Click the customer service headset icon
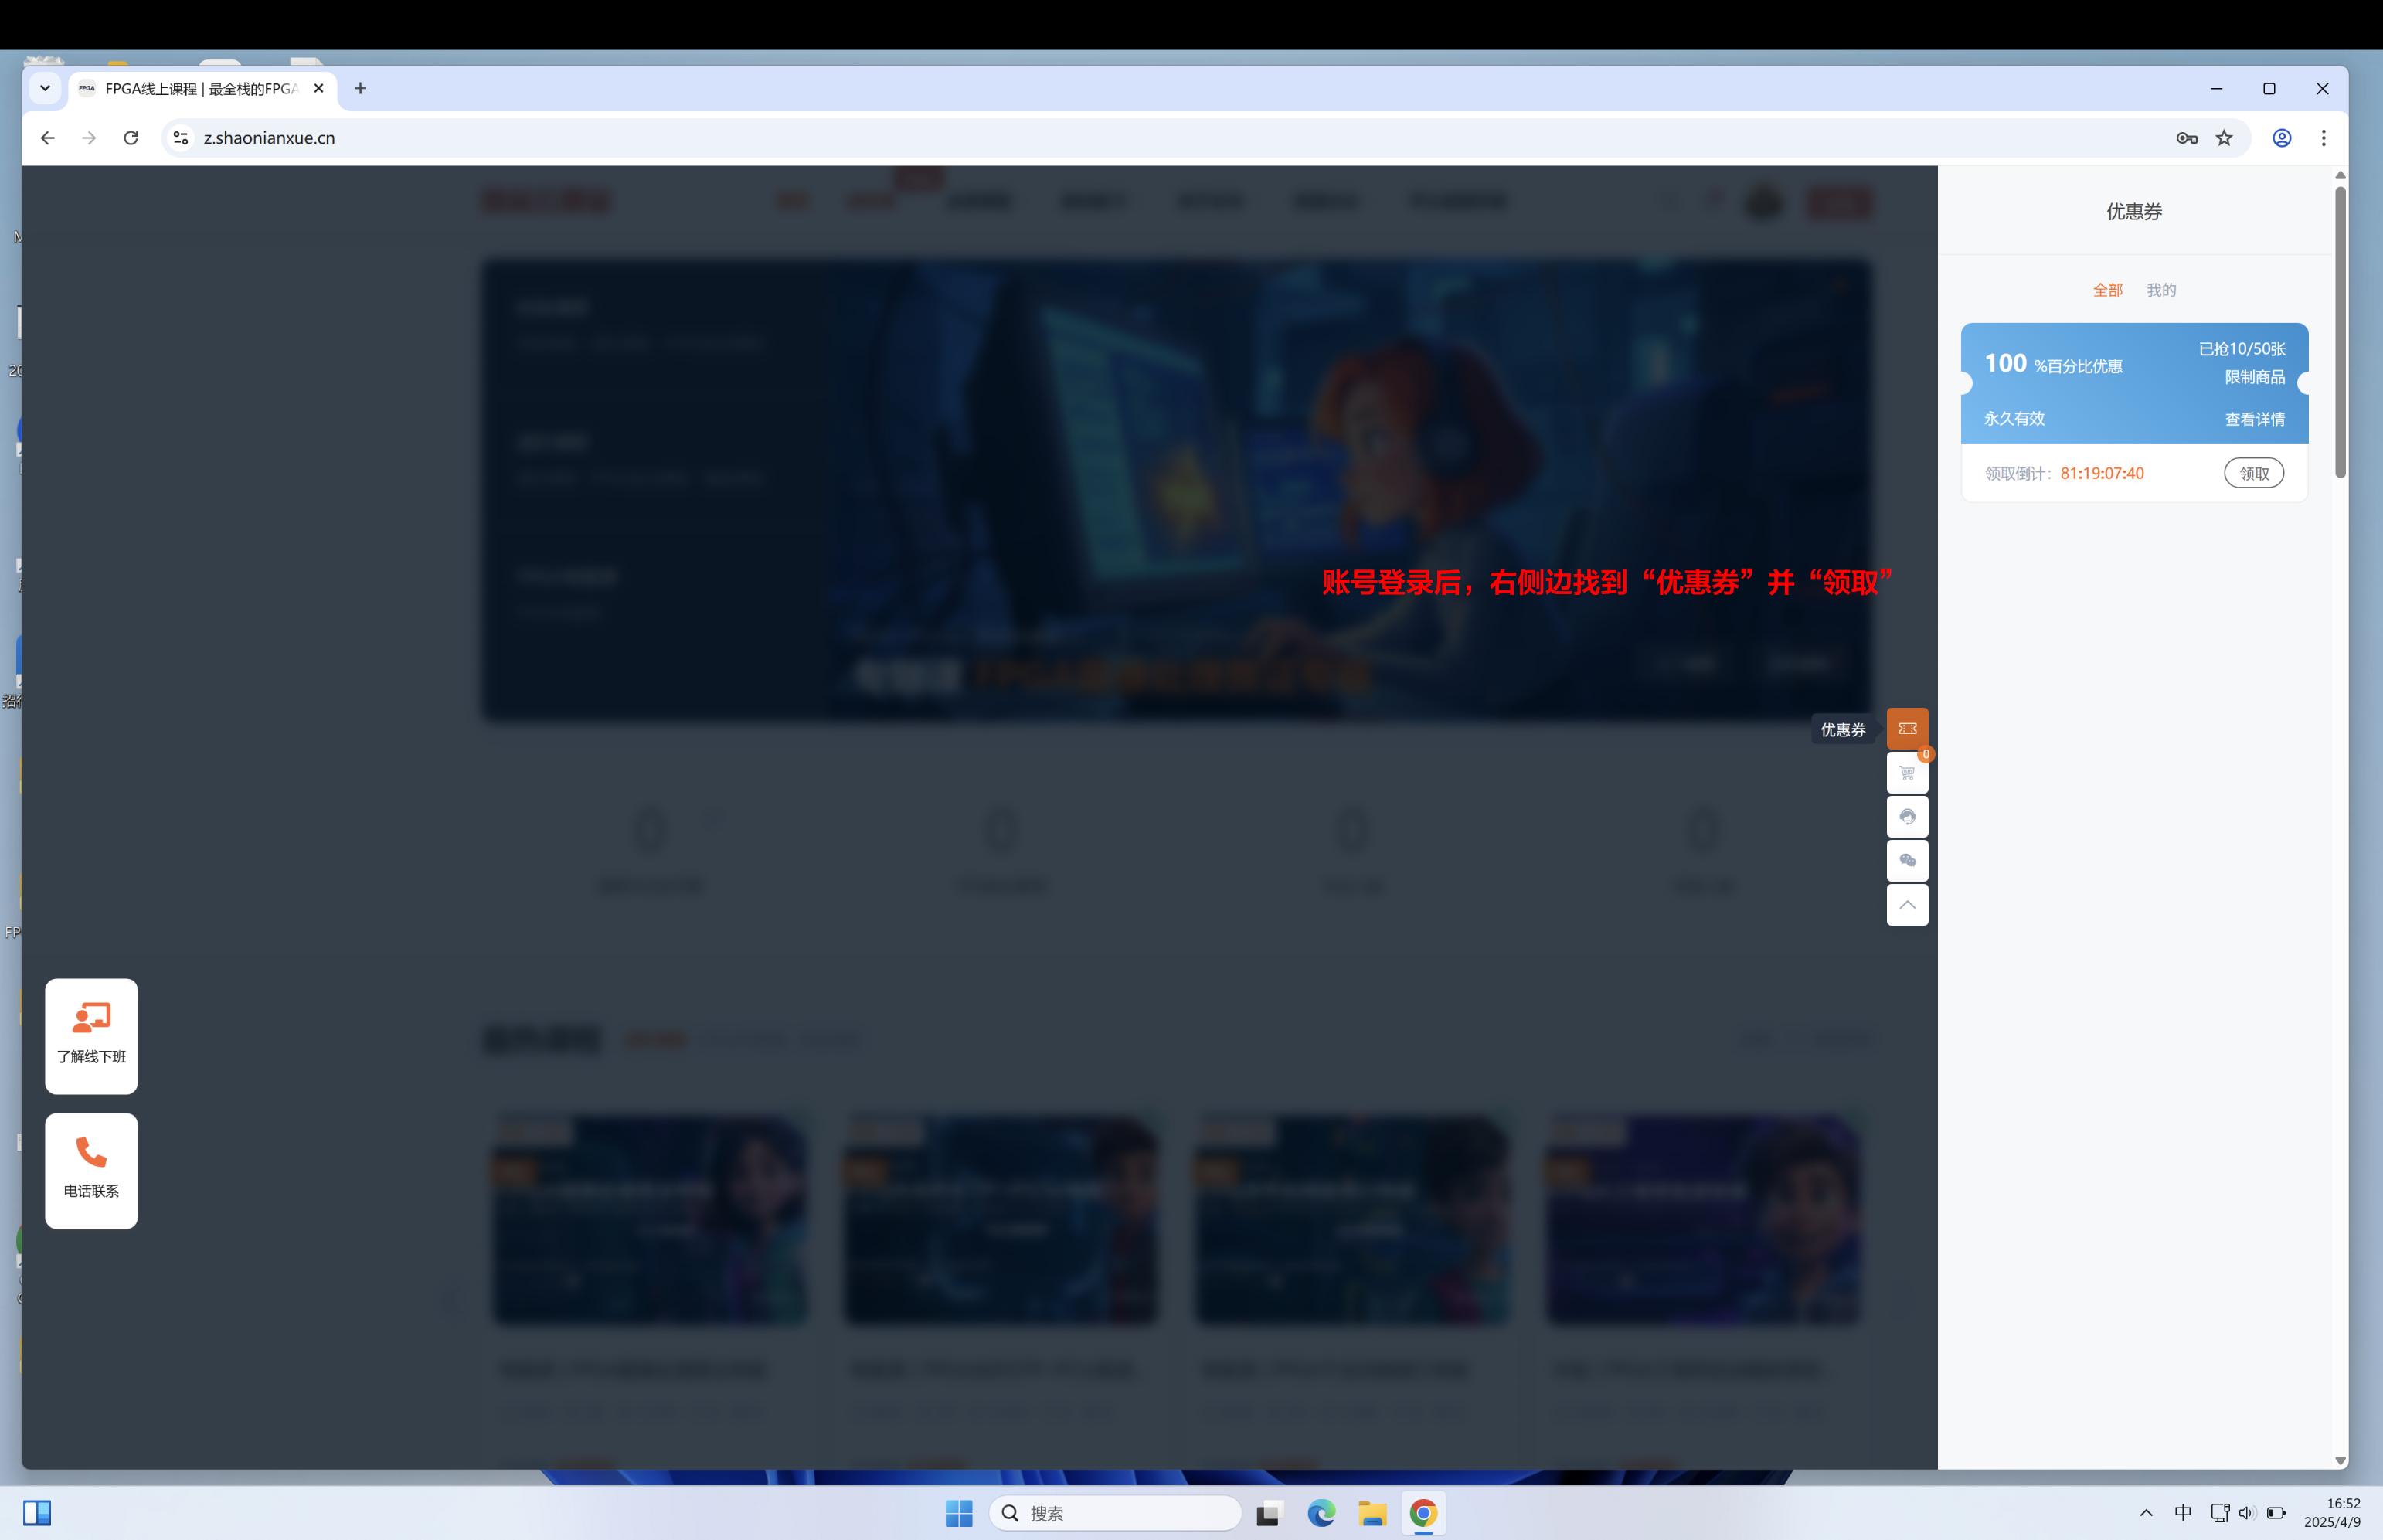 pos(1907,817)
